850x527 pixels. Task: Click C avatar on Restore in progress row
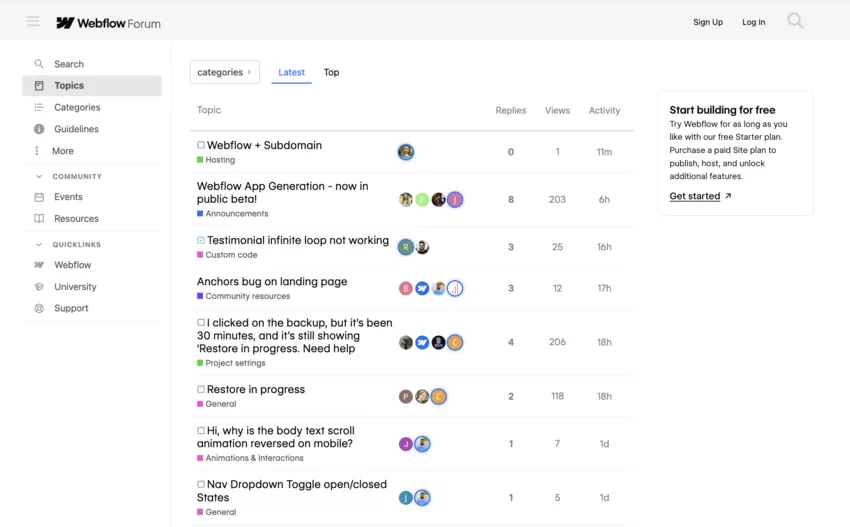click(439, 397)
